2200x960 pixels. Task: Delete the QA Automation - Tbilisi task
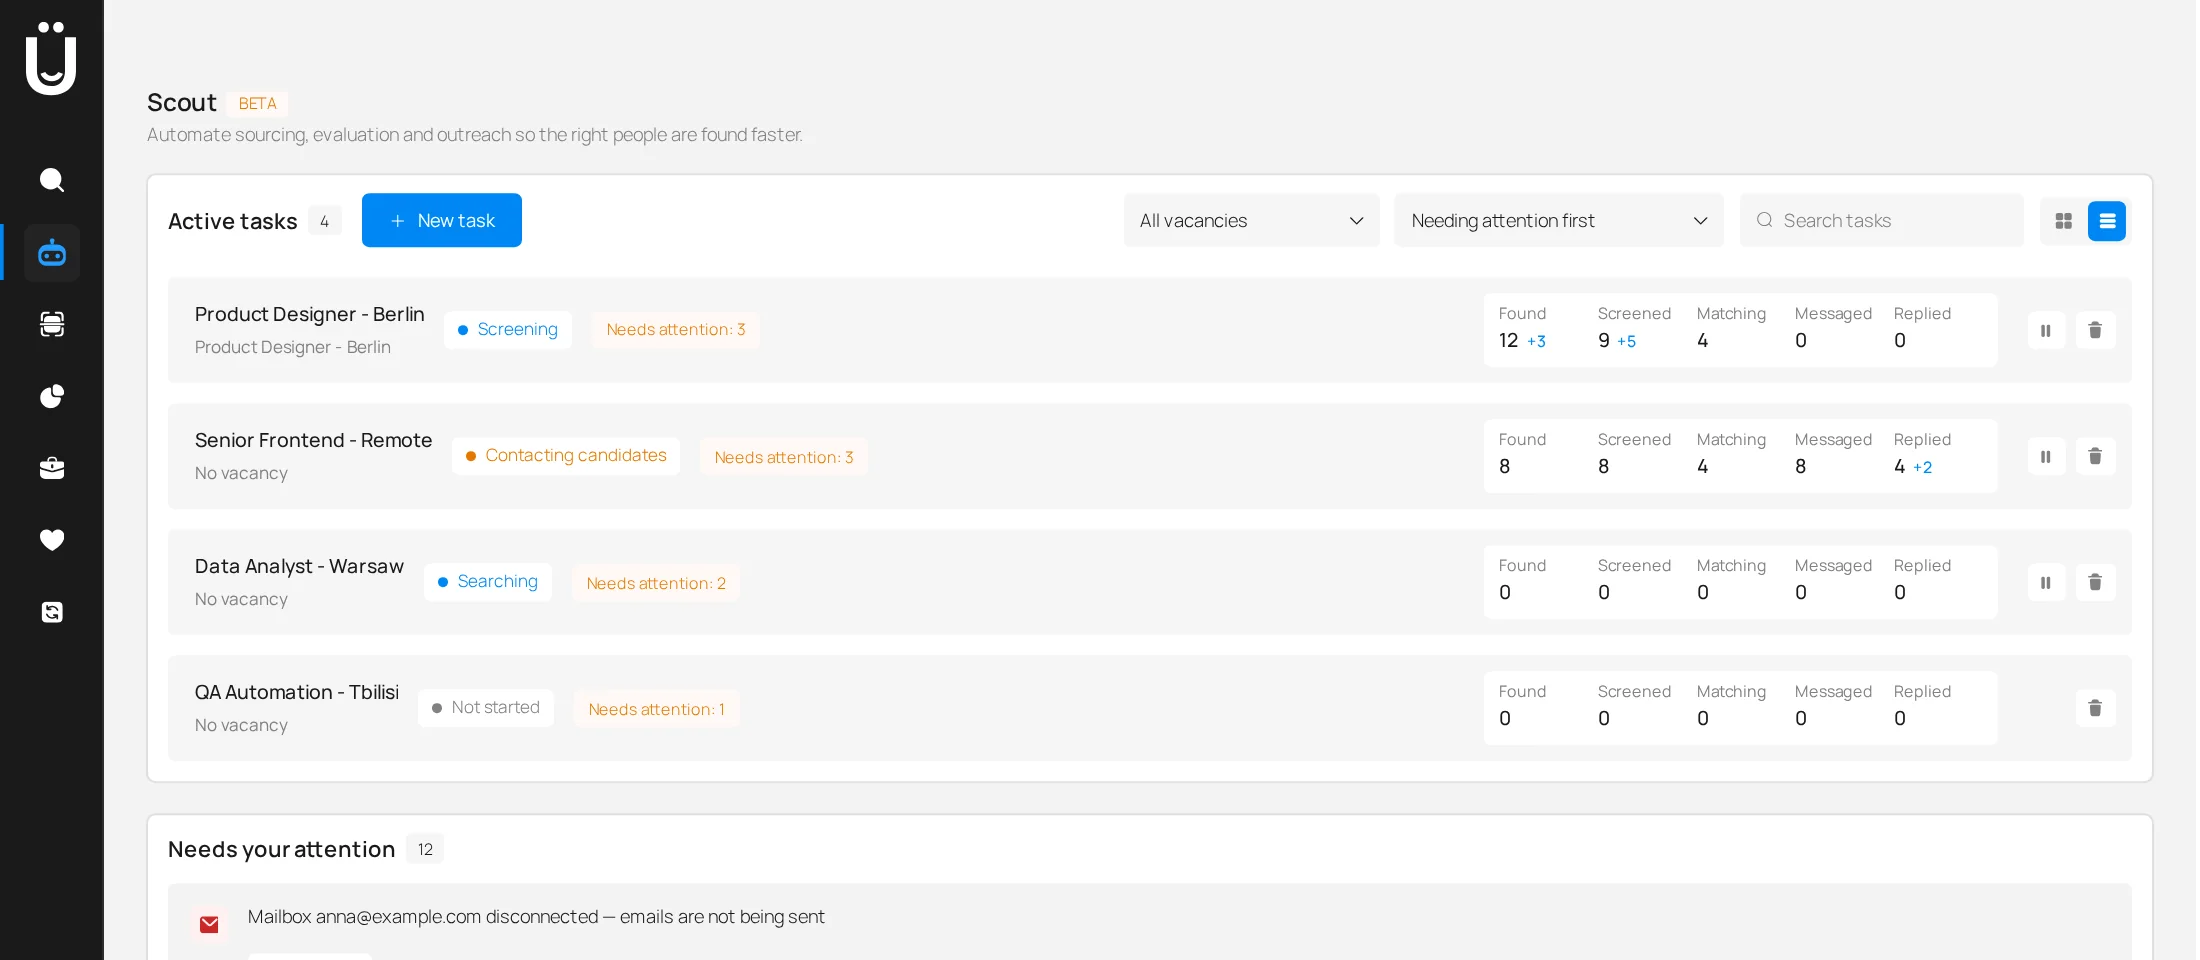pyautogui.click(x=2095, y=708)
